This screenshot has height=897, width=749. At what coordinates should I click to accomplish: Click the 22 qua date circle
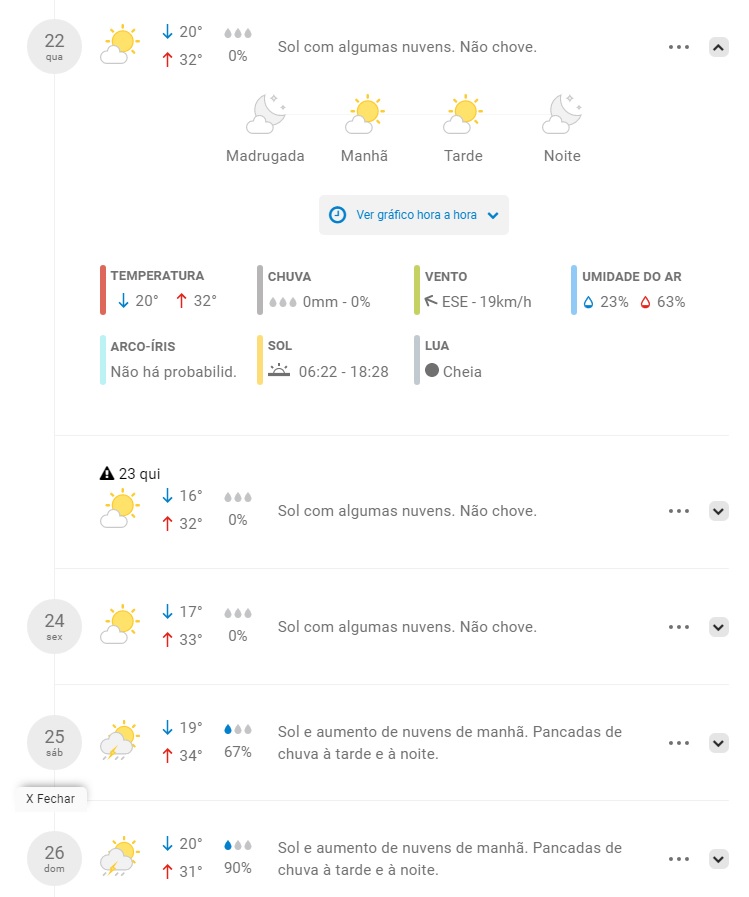coord(54,46)
